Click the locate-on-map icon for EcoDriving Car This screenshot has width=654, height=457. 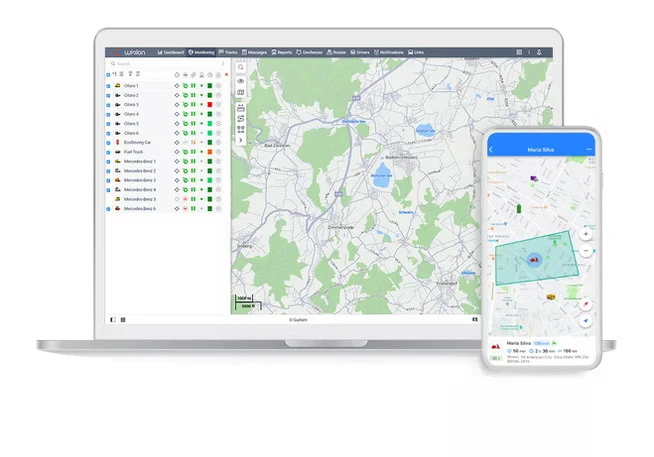[177, 142]
